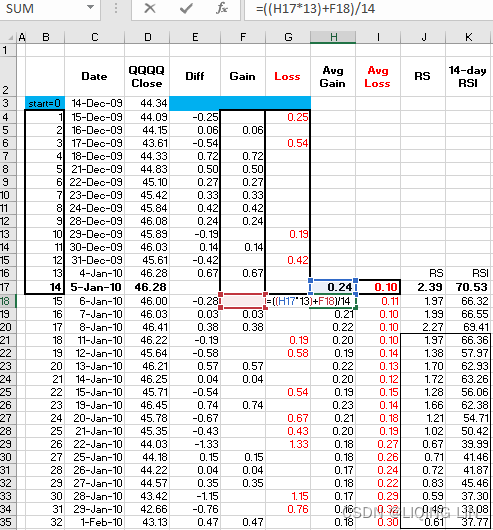Click bold date cell '5-Jan-10'
Image resolution: width=493 pixels, height=530 pixels.
pyautogui.click(x=94, y=287)
